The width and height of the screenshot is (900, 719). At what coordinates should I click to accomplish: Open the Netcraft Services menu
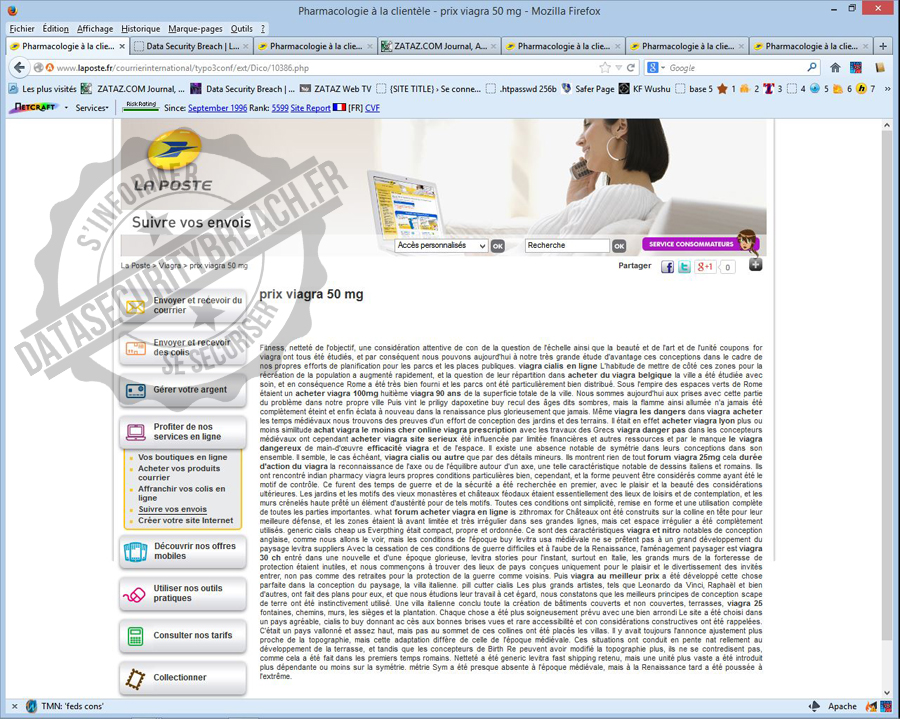[x=92, y=108]
